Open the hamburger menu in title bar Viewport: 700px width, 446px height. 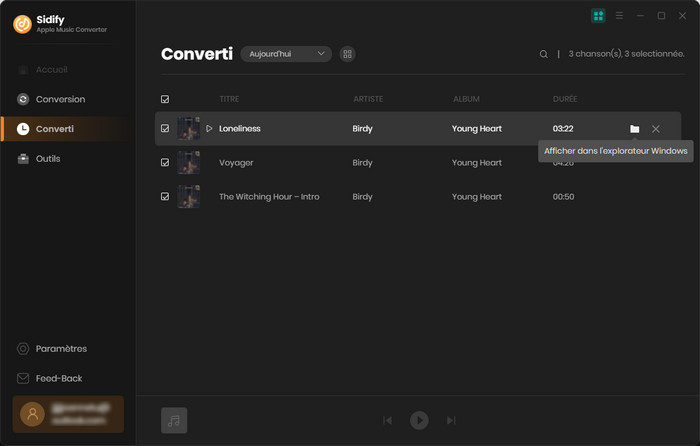coord(620,16)
